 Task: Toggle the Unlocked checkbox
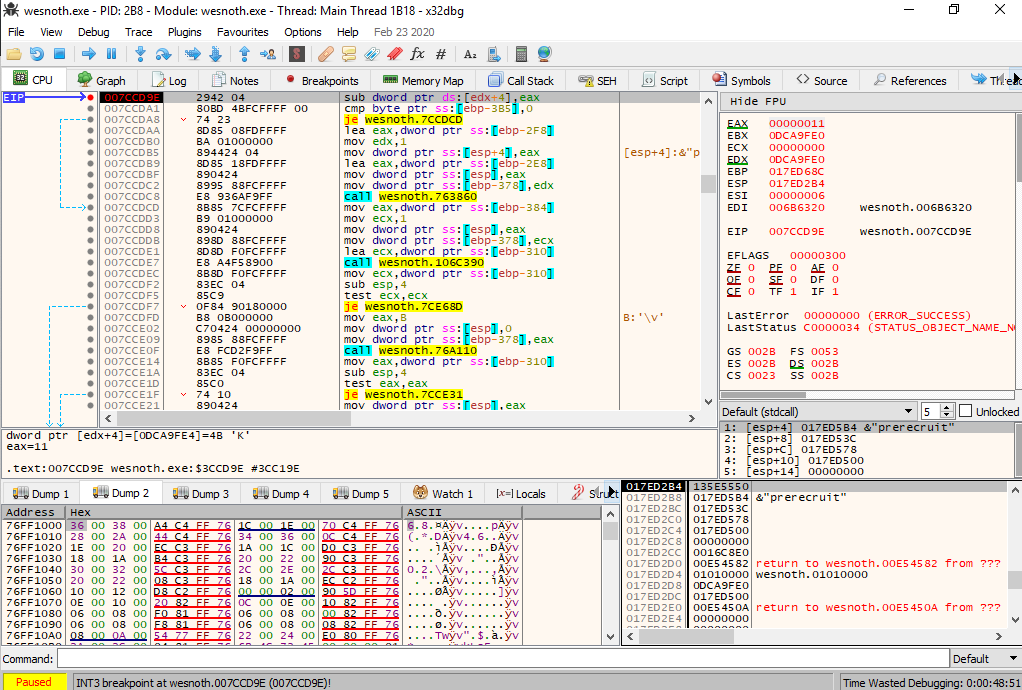[966, 411]
